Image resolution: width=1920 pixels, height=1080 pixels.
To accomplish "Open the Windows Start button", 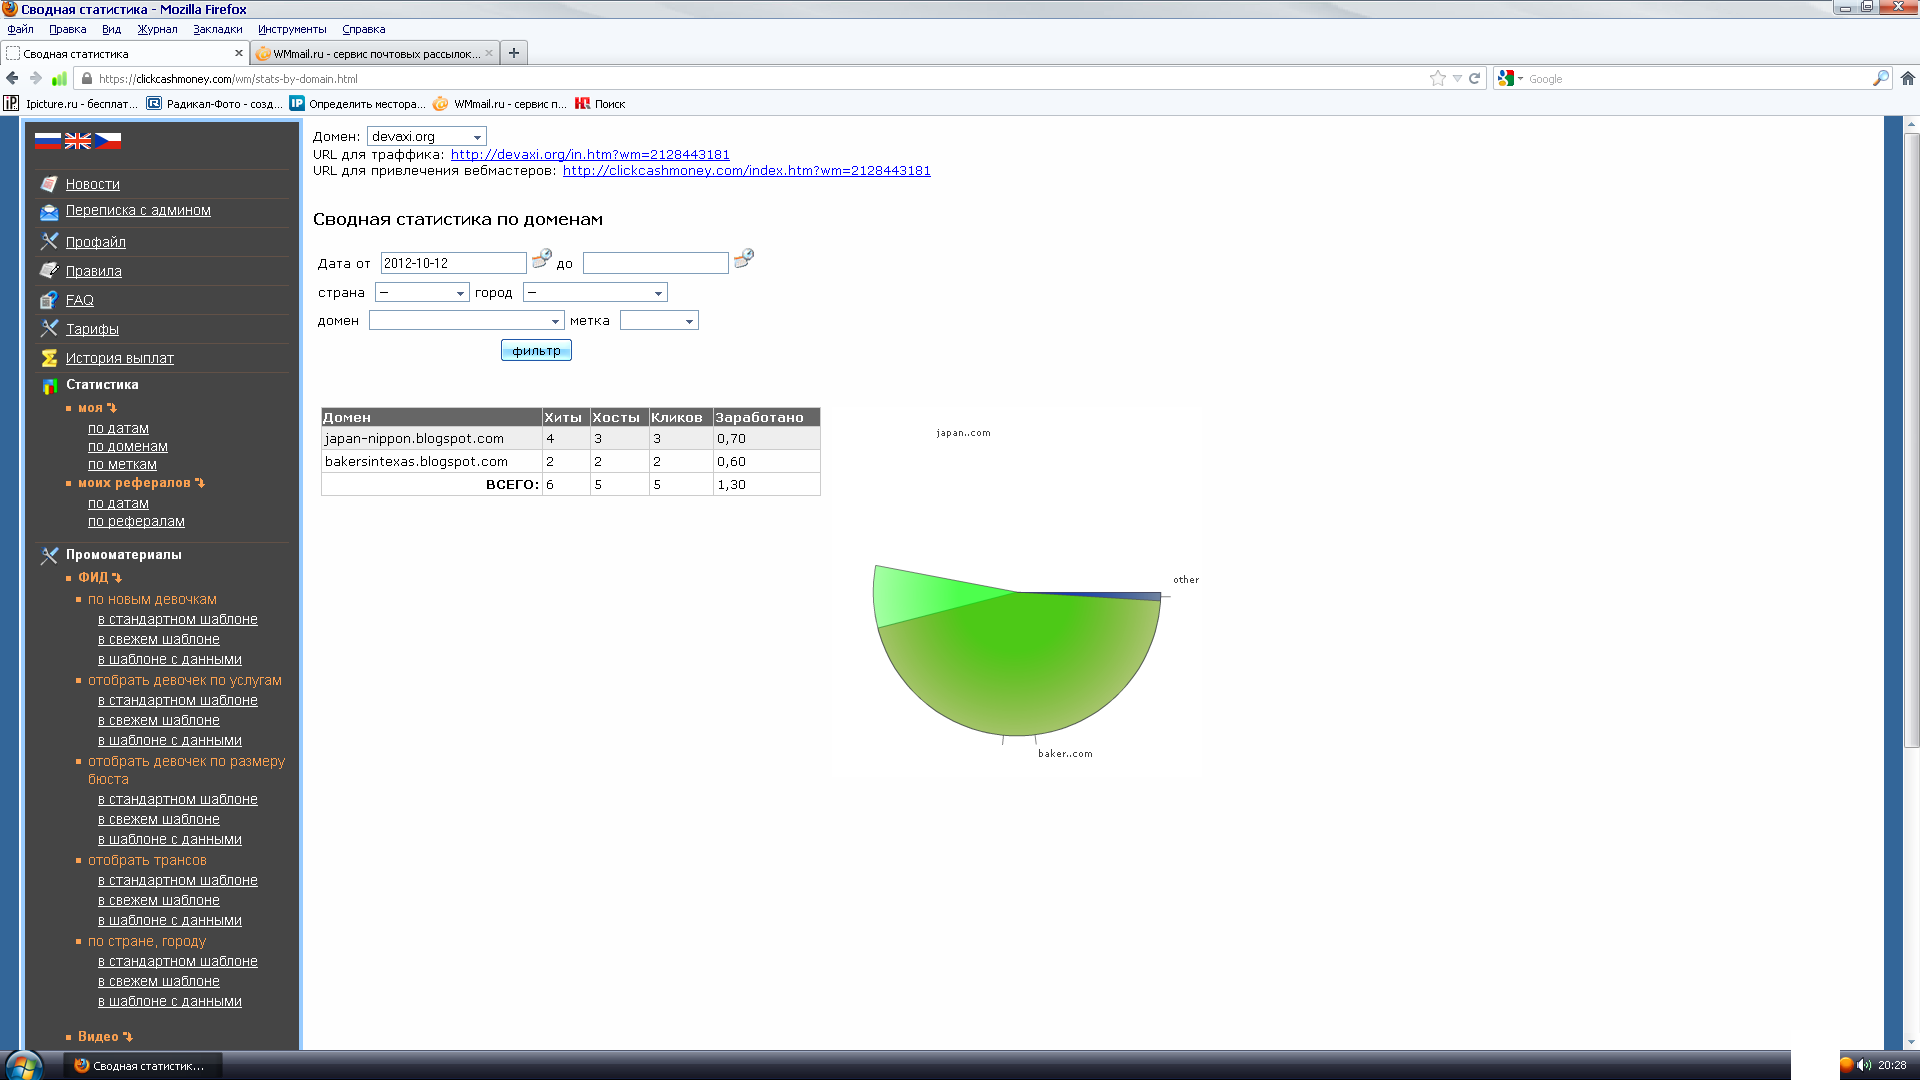I will pos(24,1065).
